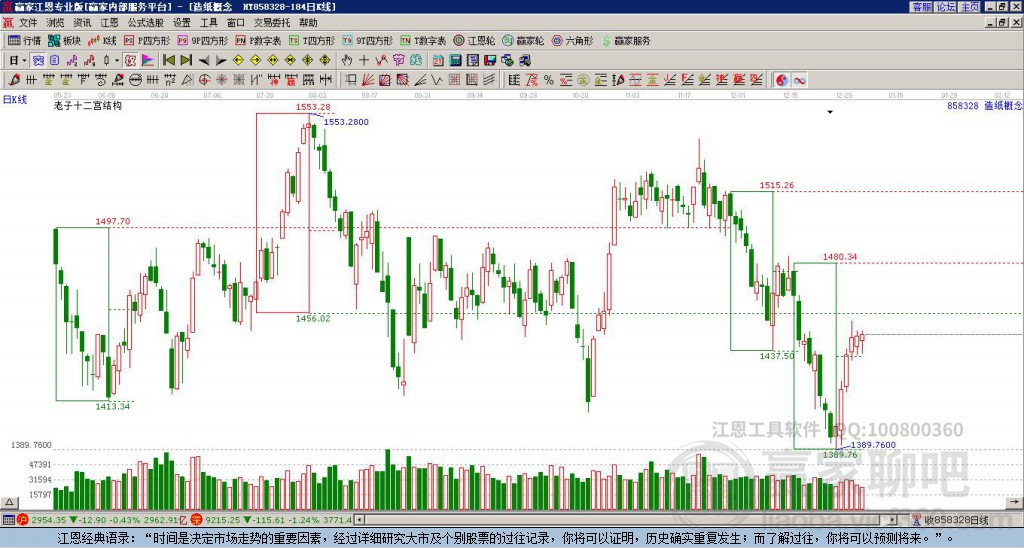The image size is (1024, 548).
Task: Click the 1480.34 level label
Action: 840,257
